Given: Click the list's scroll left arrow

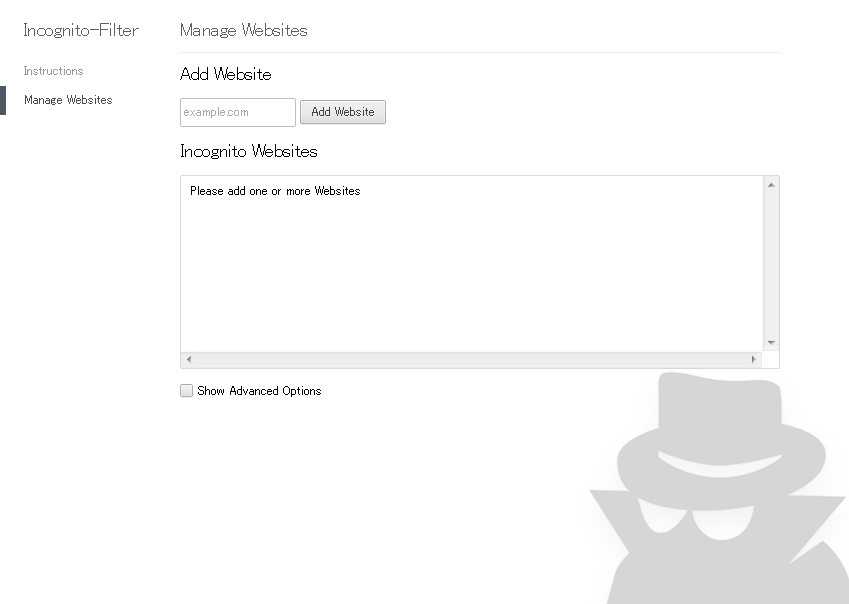Looking at the screenshot, I should pyautogui.click(x=188, y=359).
